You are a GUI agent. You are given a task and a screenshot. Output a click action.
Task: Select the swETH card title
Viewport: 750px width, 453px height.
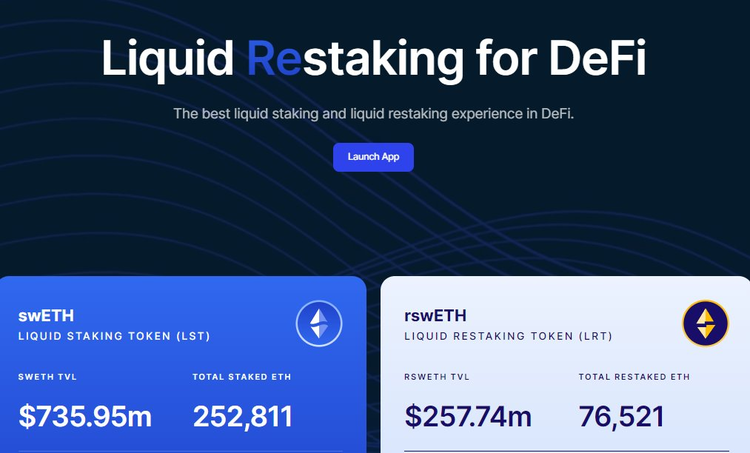(x=46, y=315)
